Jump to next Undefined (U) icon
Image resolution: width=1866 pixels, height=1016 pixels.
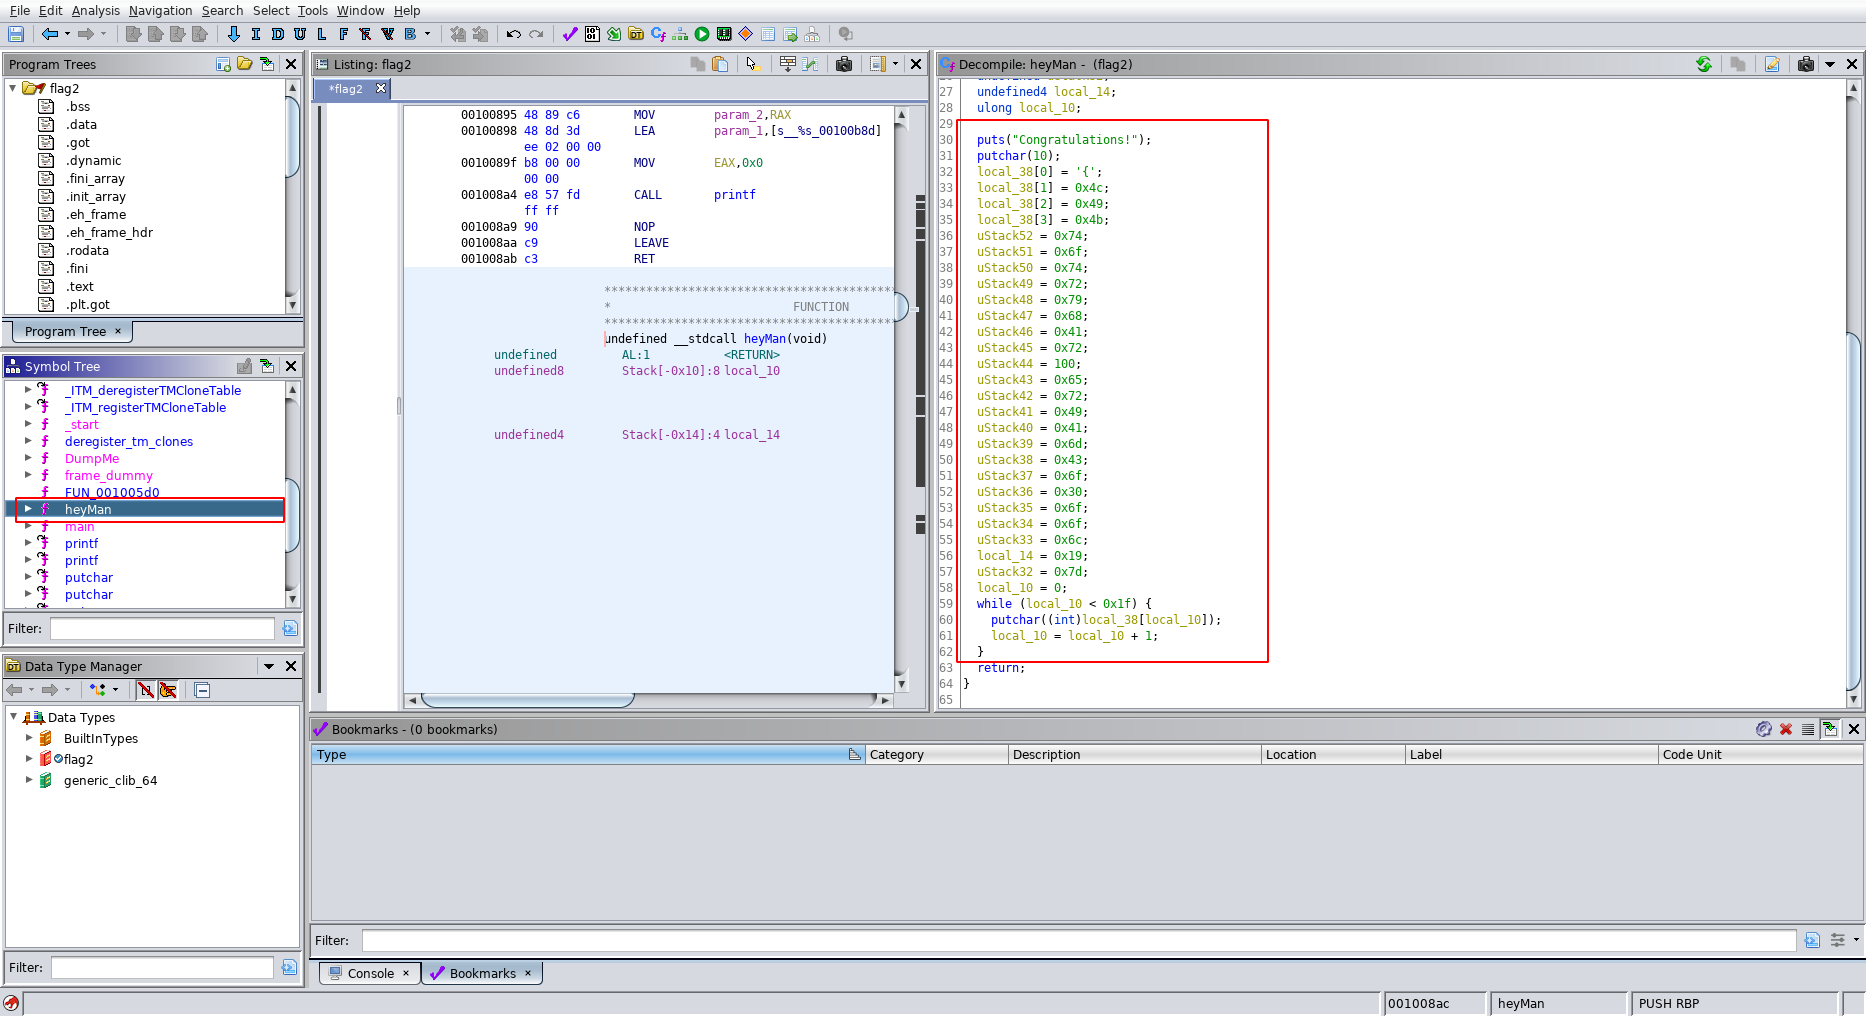tap(300, 34)
